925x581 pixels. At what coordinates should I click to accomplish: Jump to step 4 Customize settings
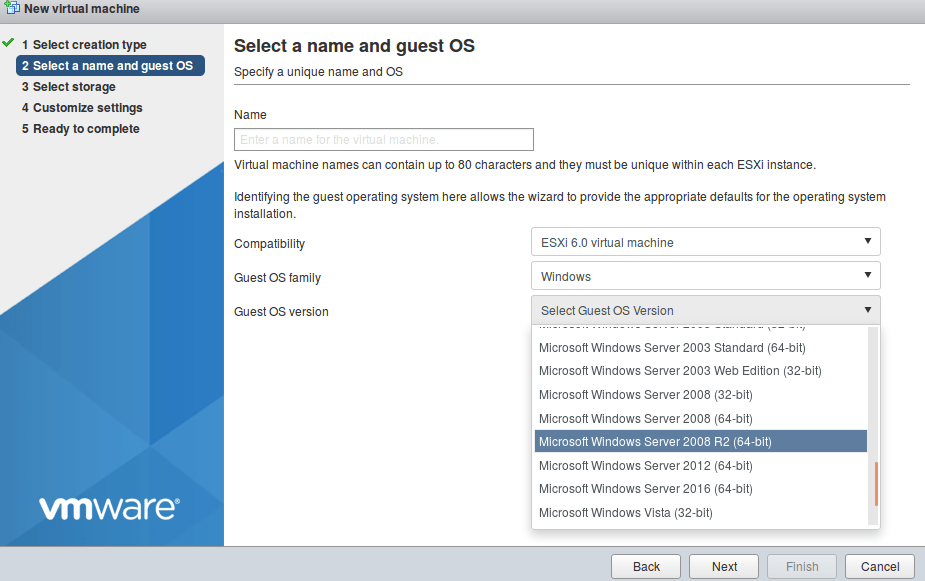(82, 108)
